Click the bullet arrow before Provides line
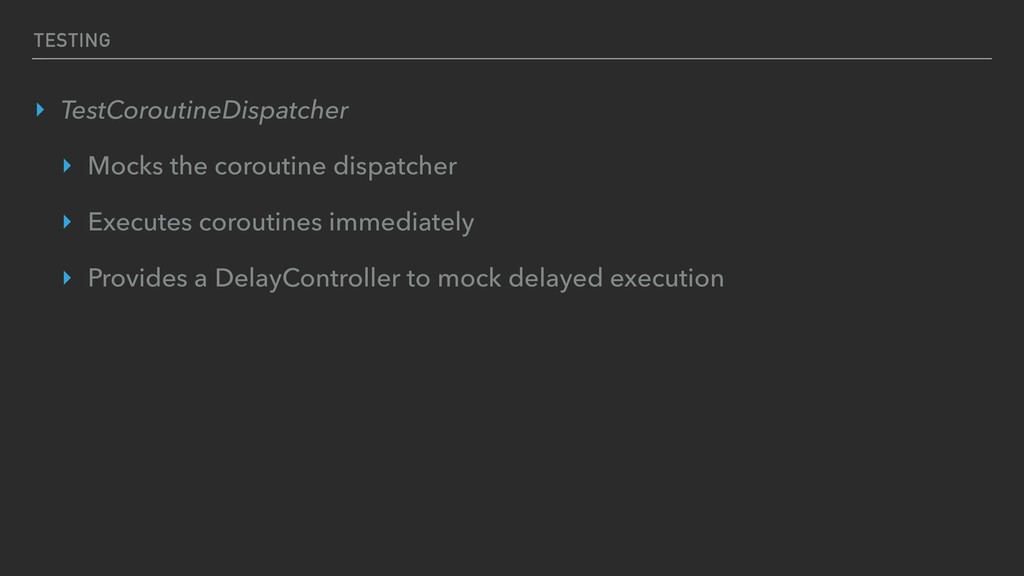1024x576 pixels. point(67,278)
